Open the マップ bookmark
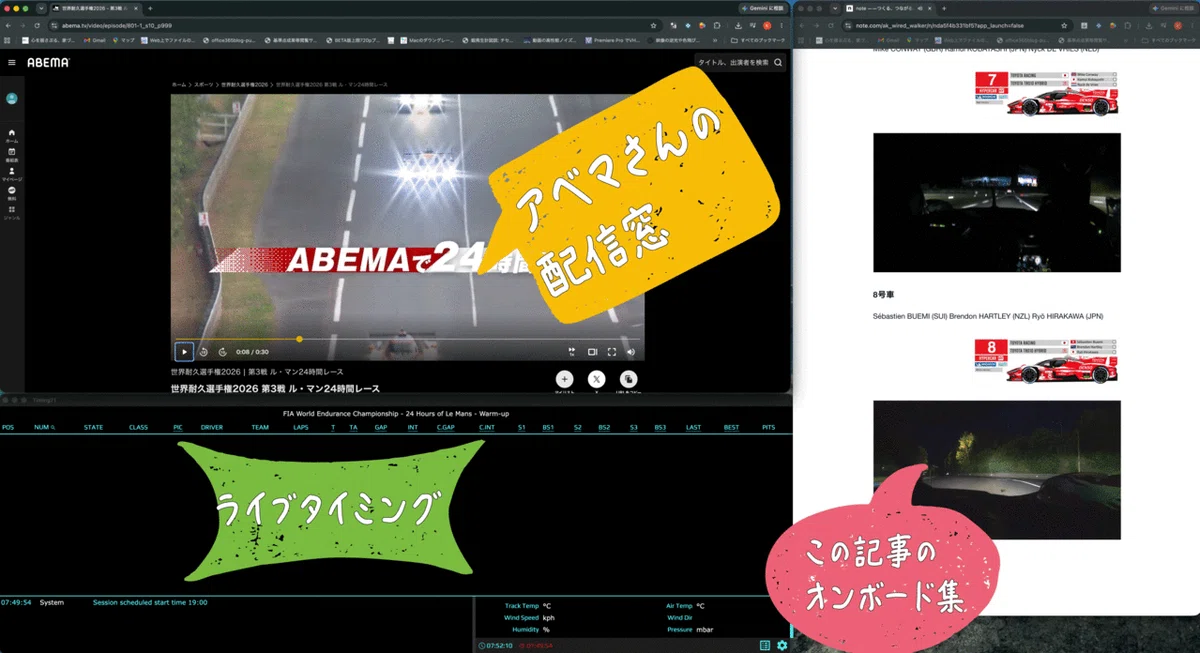This screenshot has width=1200, height=653. [125, 40]
